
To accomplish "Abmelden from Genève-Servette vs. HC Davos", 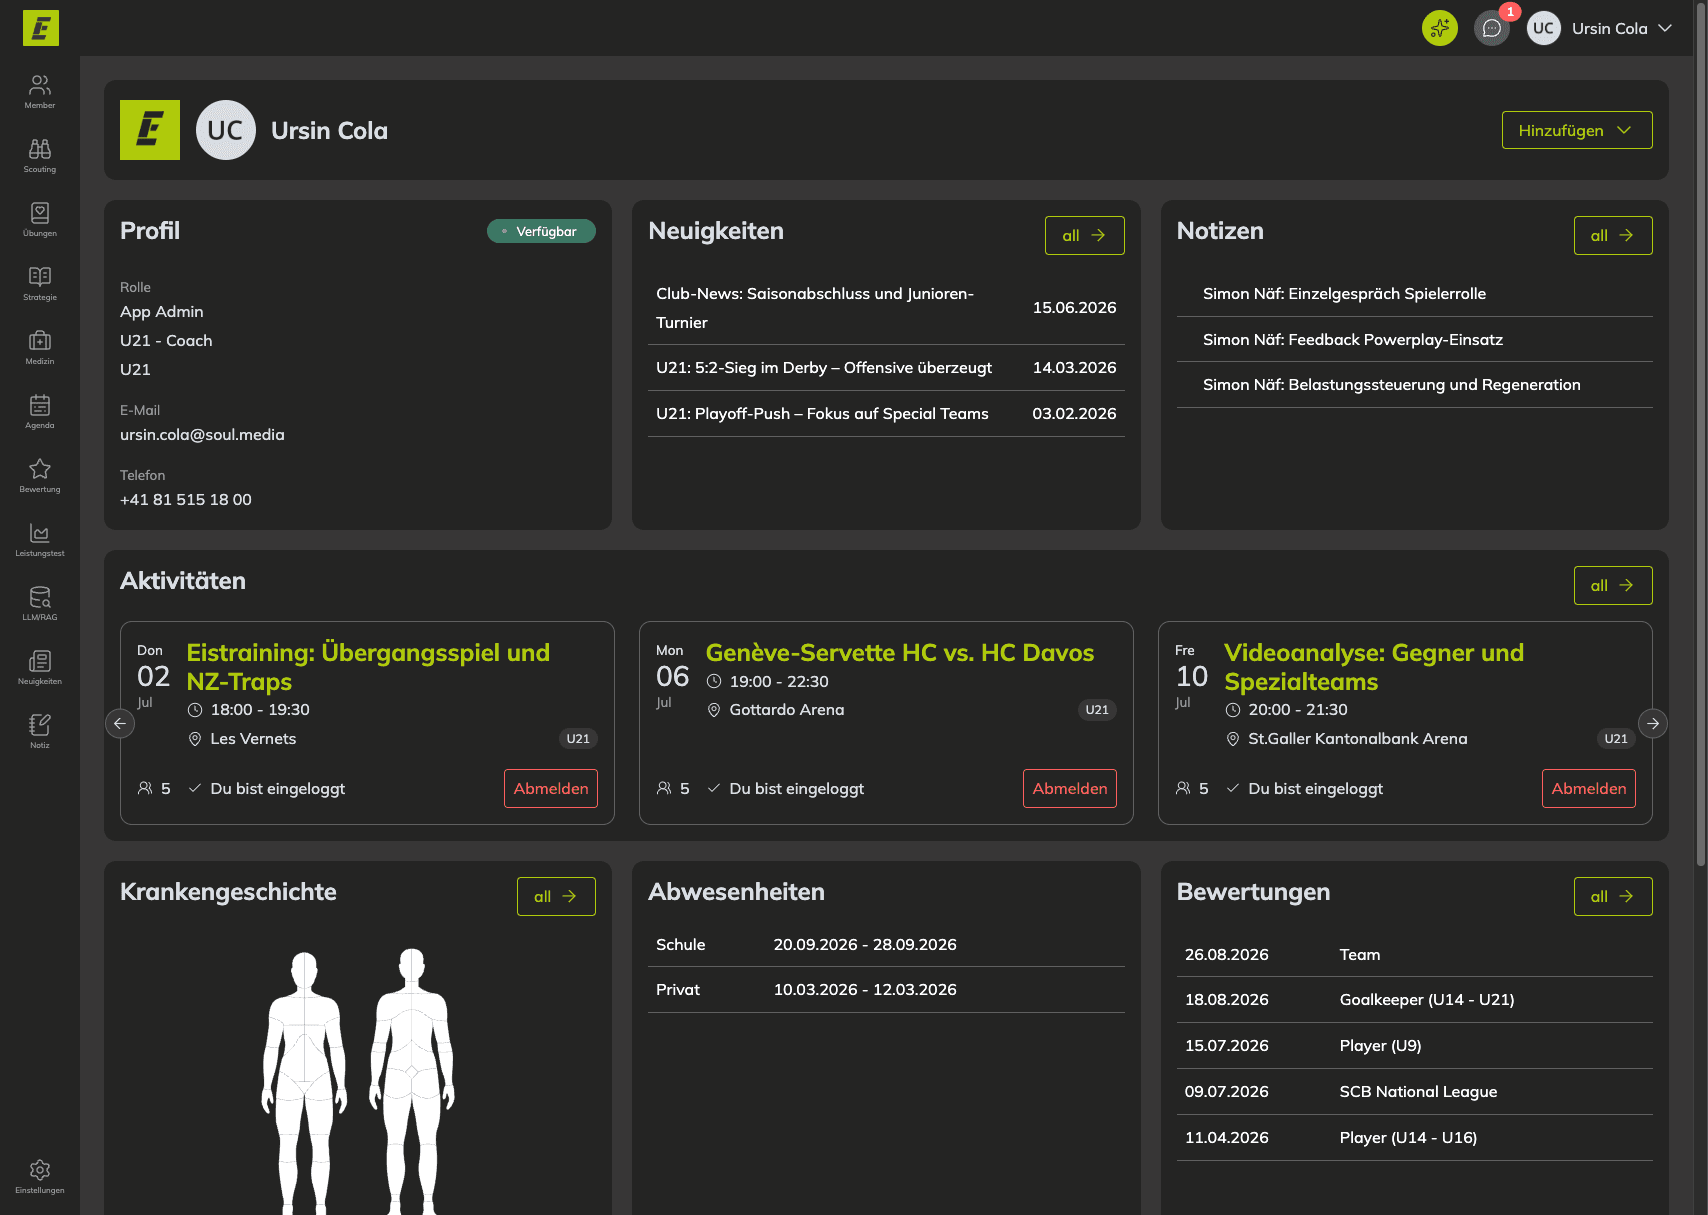I will coord(1070,788).
